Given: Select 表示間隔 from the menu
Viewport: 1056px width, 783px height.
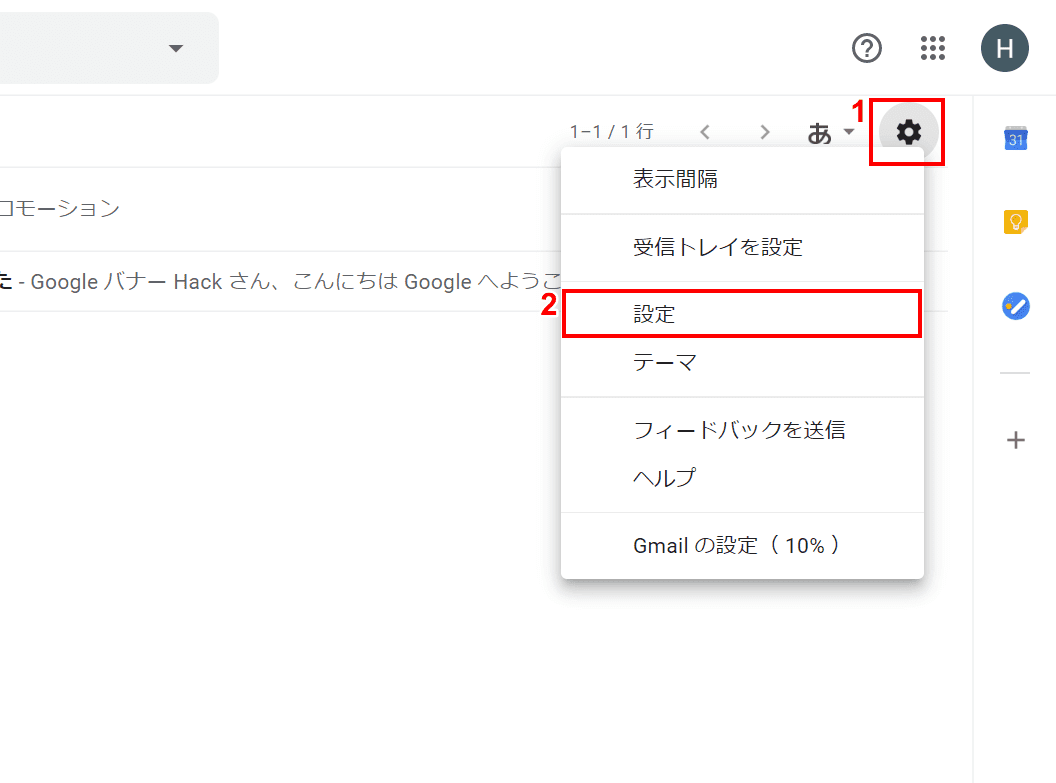Looking at the screenshot, I should click(x=742, y=180).
